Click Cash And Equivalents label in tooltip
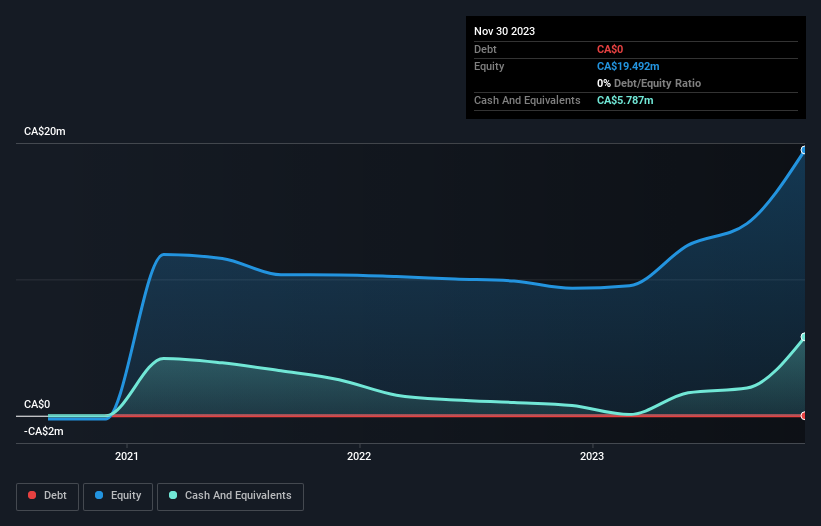Image resolution: width=821 pixels, height=526 pixels. (527, 100)
